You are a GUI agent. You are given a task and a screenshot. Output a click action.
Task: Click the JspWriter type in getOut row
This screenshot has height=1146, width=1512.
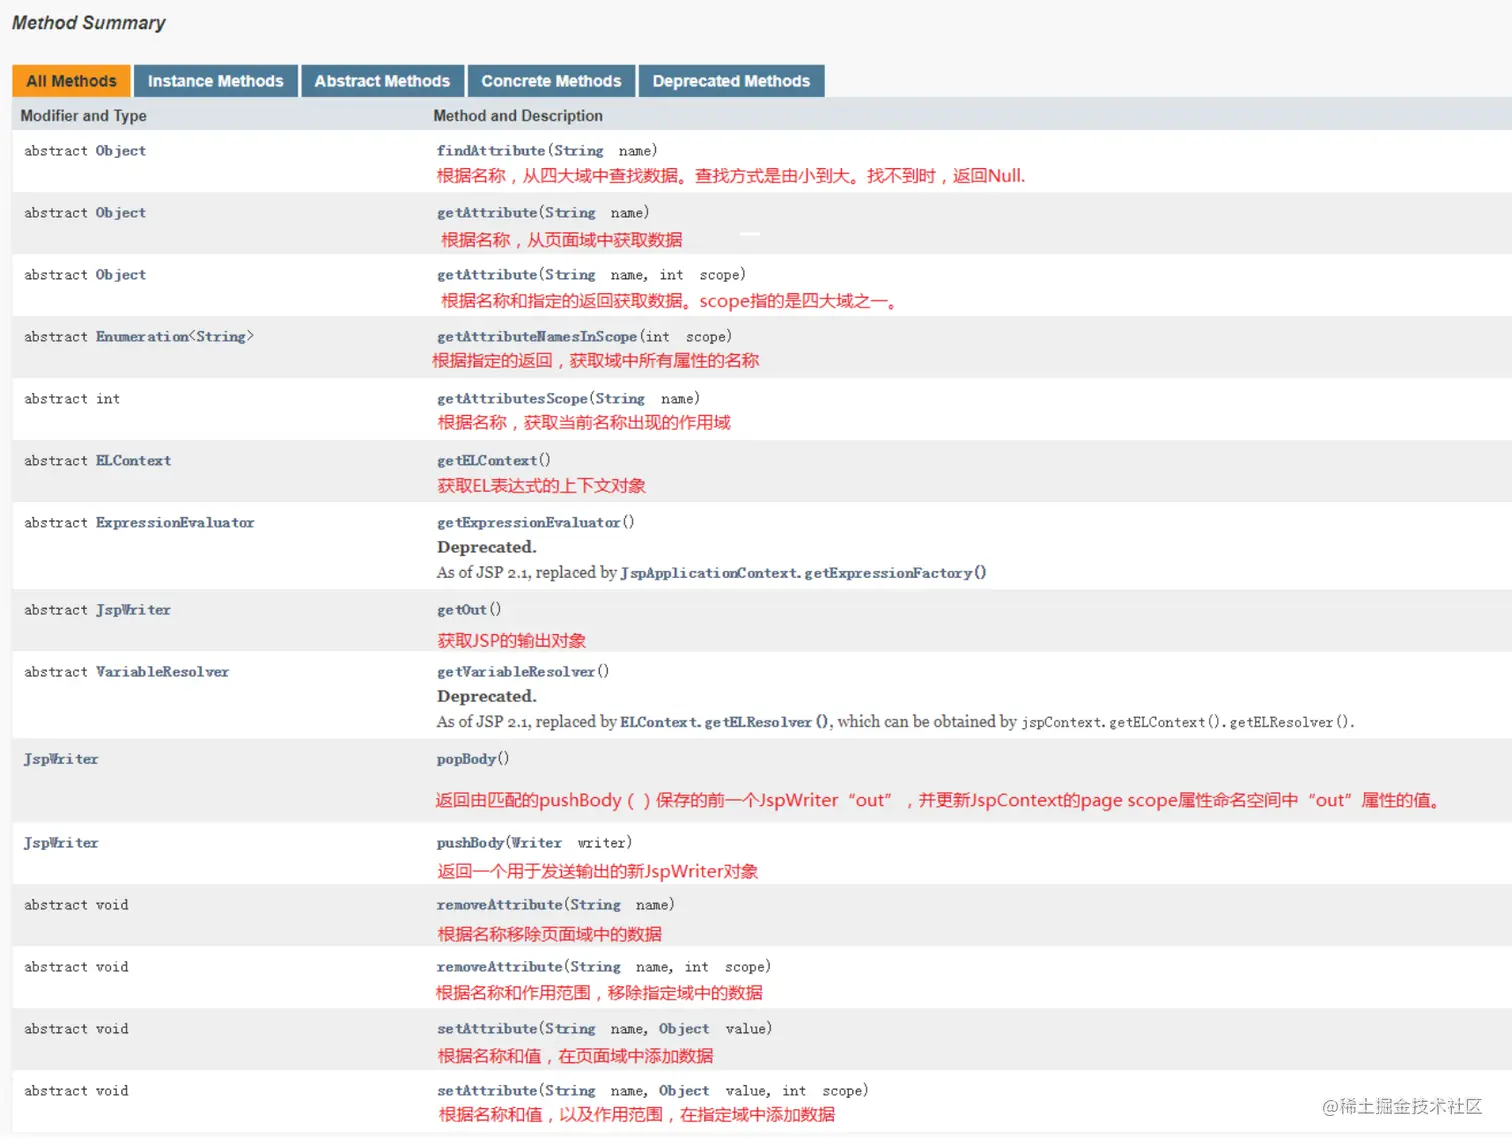tap(133, 610)
